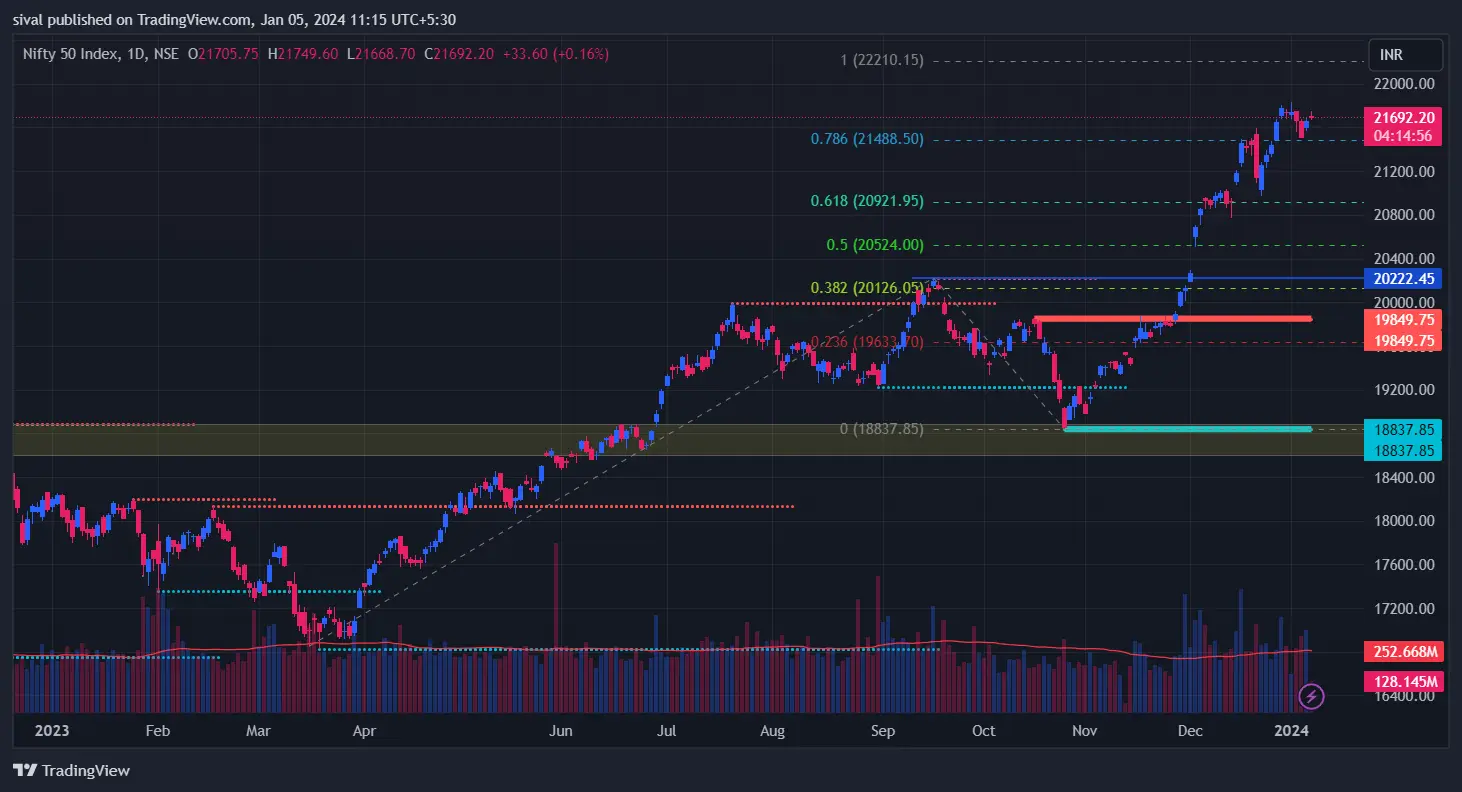
Task: Click the 21200.00 price axis label
Action: pyautogui.click(x=1403, y=172)
